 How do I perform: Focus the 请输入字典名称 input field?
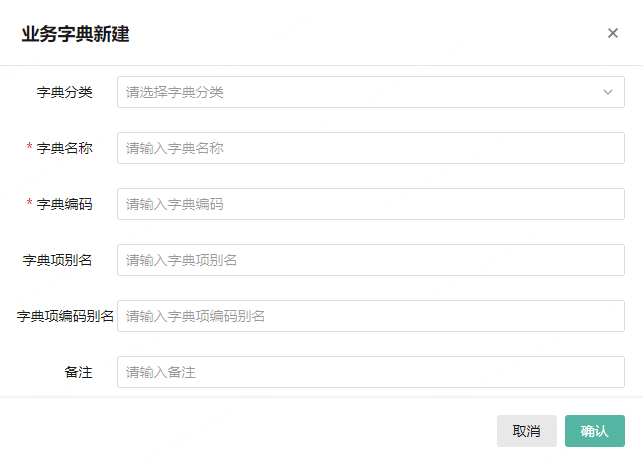click(x=370, y=148)
